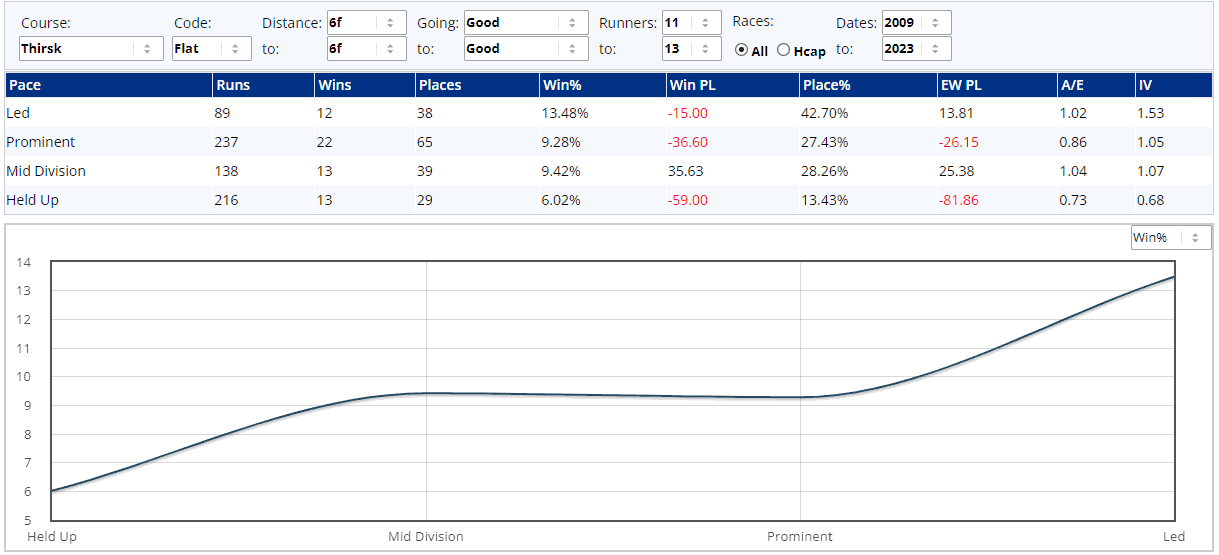Open the Going 'to' Good dropdown

[x=526, y=48]
